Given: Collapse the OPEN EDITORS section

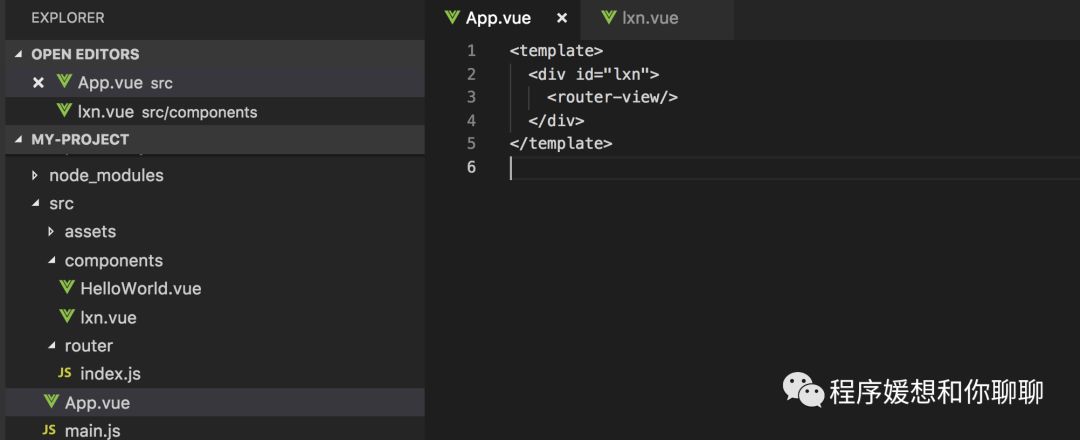Looking at the screenshot, I should point(18,54).
